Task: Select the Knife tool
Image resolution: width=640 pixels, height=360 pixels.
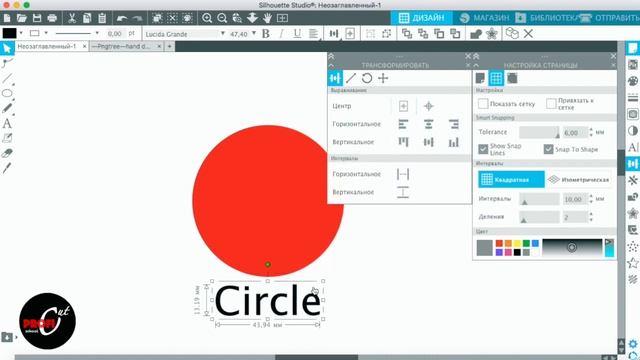Action: [7, 168]
